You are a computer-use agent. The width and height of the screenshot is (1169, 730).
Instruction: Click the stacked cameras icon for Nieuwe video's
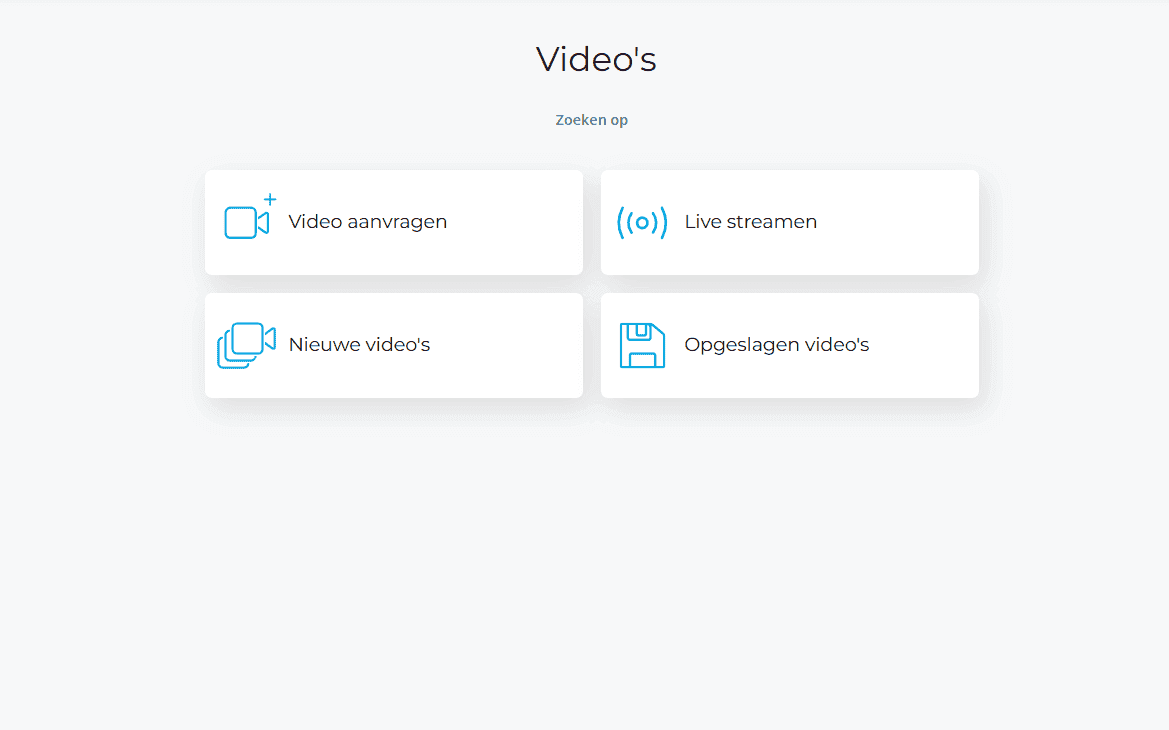click(245, 345)
